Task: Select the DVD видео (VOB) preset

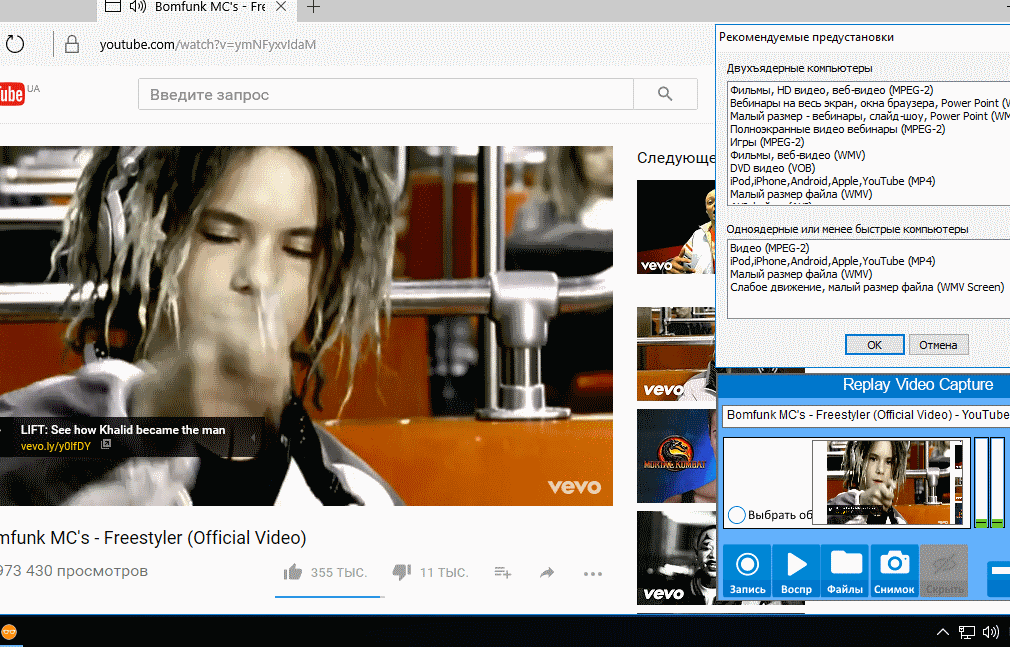Action: [x=772, y=168]
